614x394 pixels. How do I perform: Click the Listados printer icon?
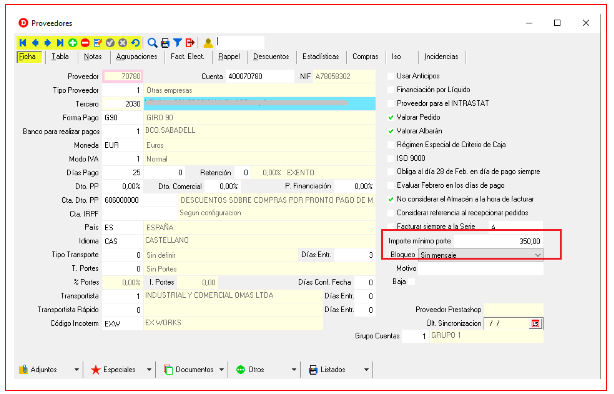313,369
